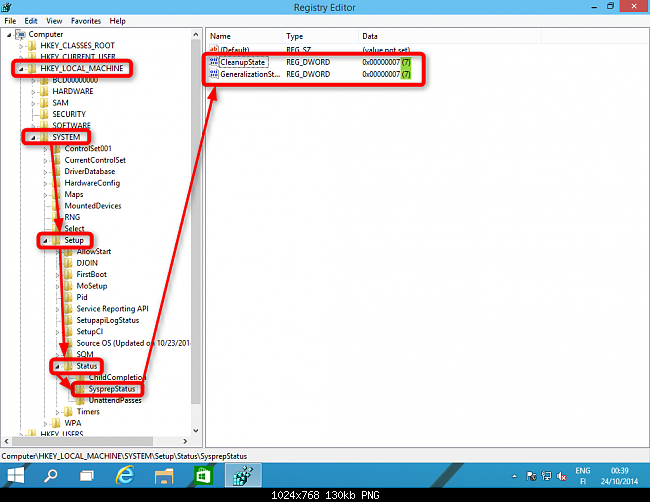
Task: Collapse the Computer root node
Action: [x=9, y=35]
